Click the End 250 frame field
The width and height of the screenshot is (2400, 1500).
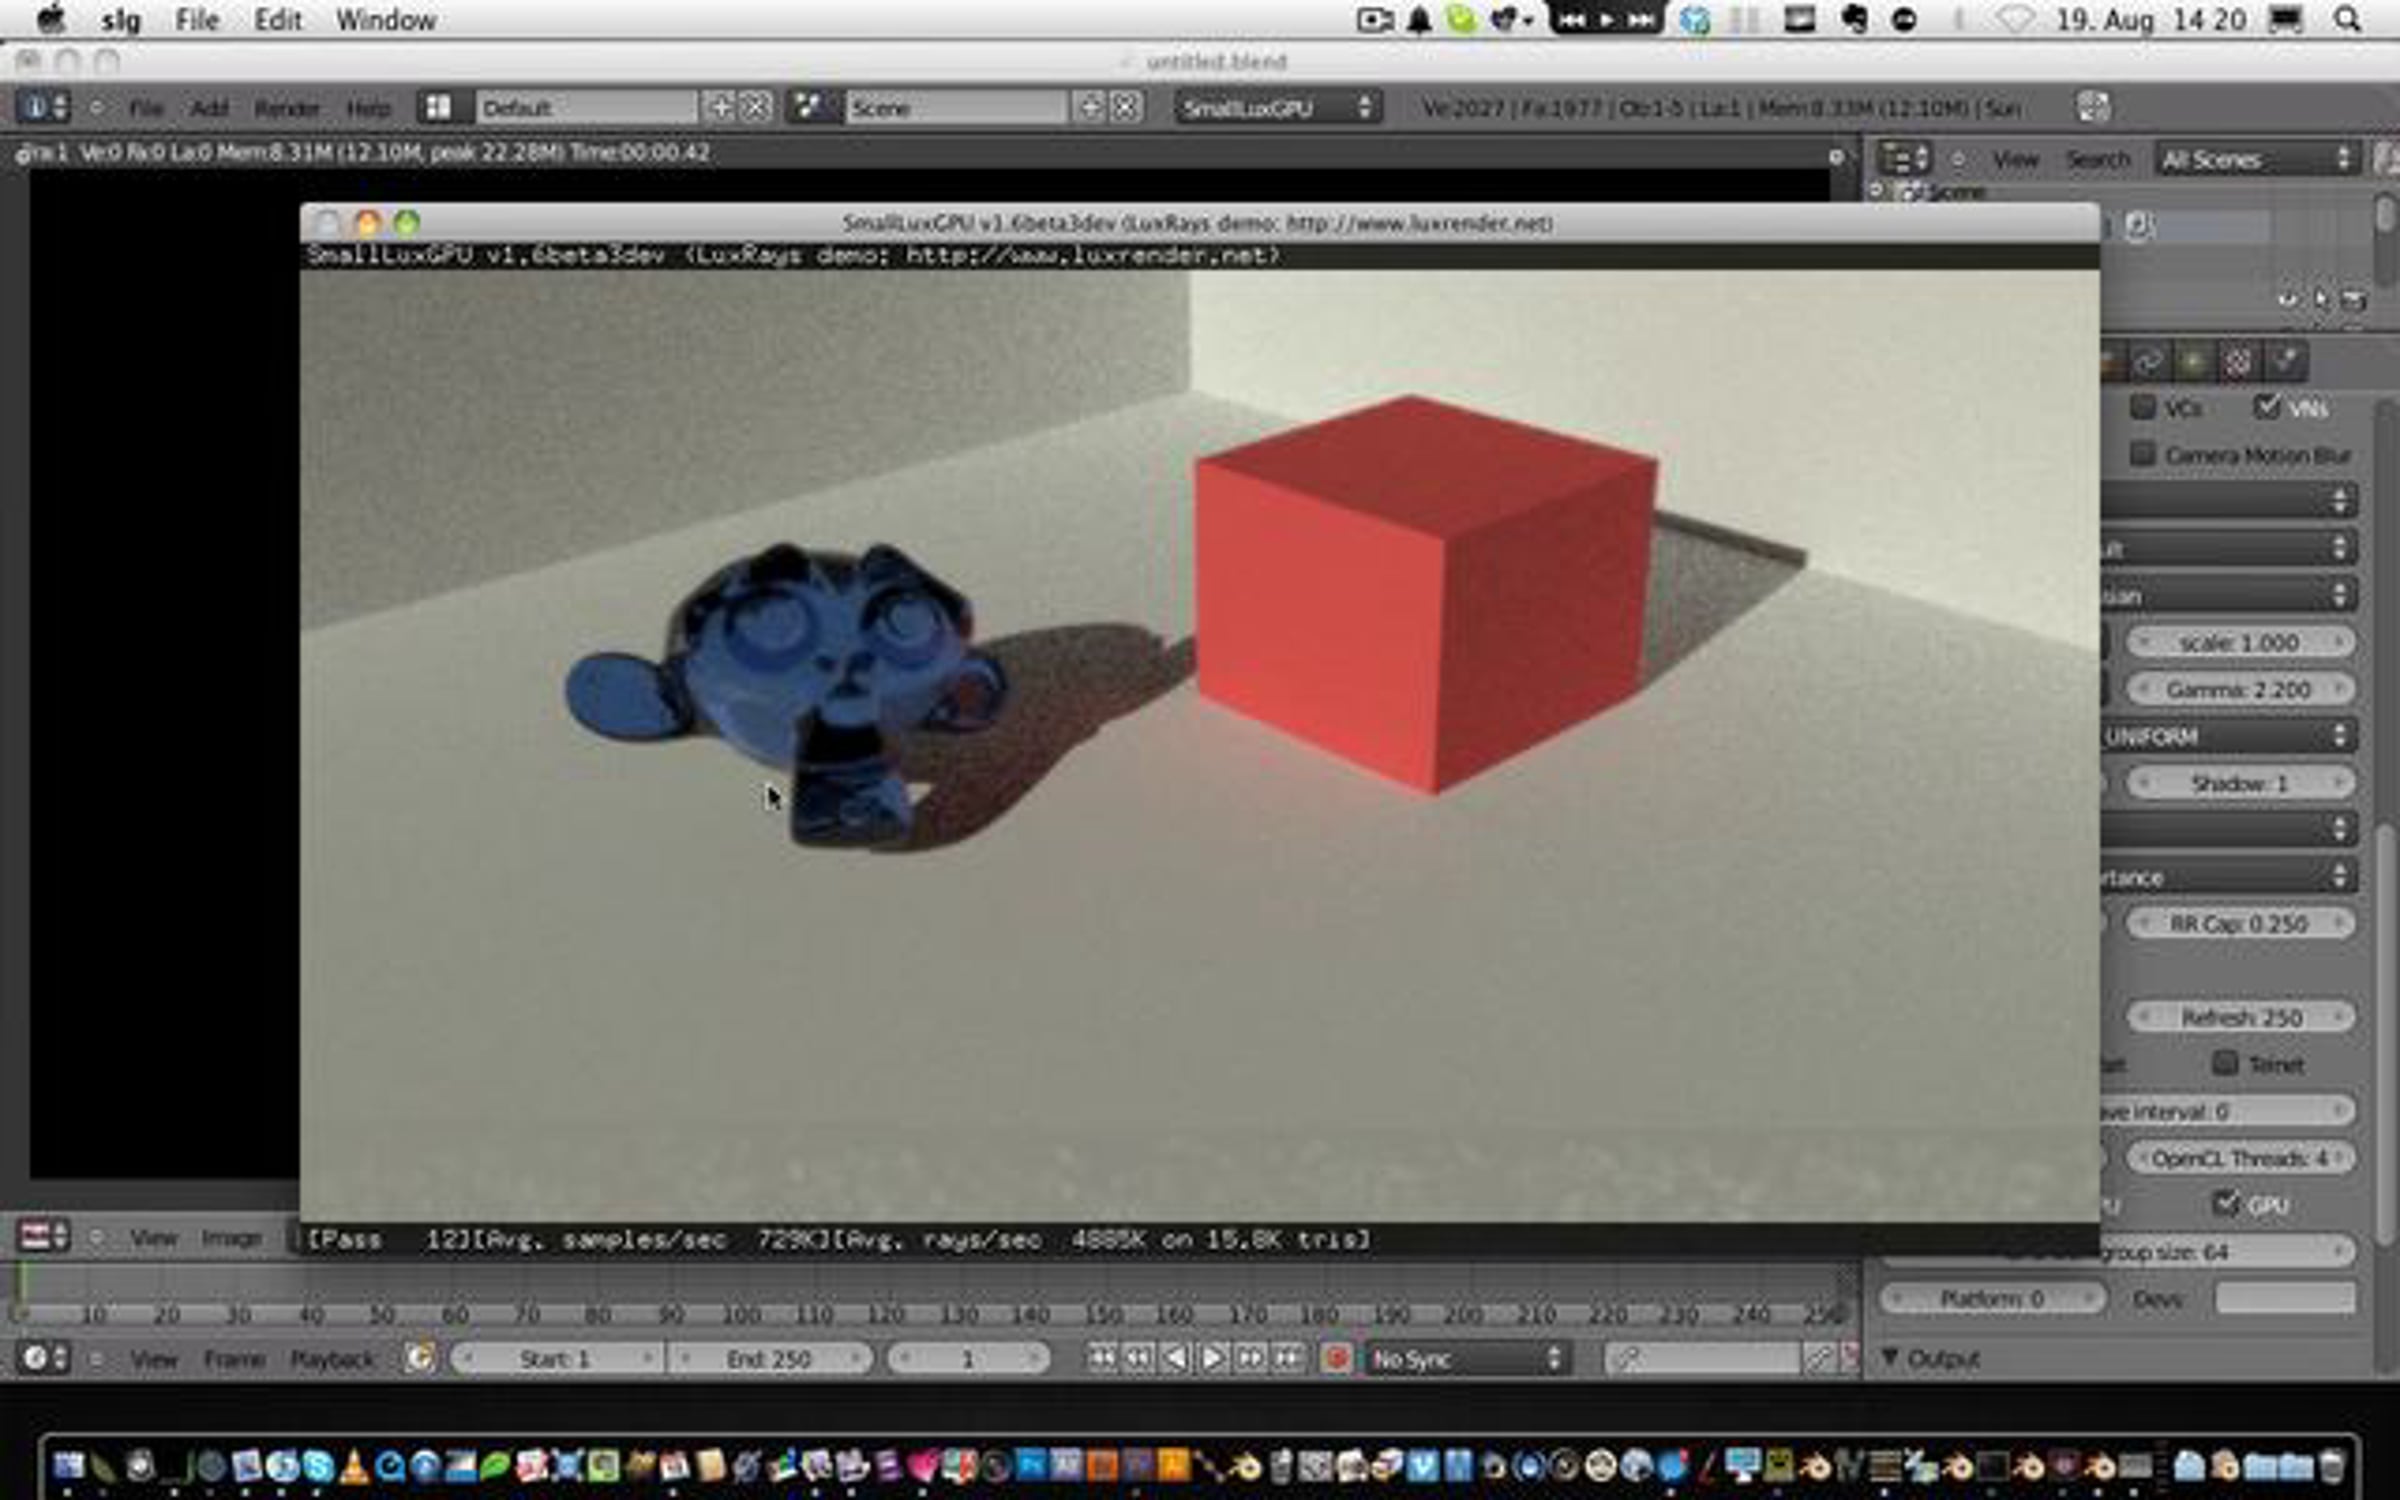click(768, 1358)
